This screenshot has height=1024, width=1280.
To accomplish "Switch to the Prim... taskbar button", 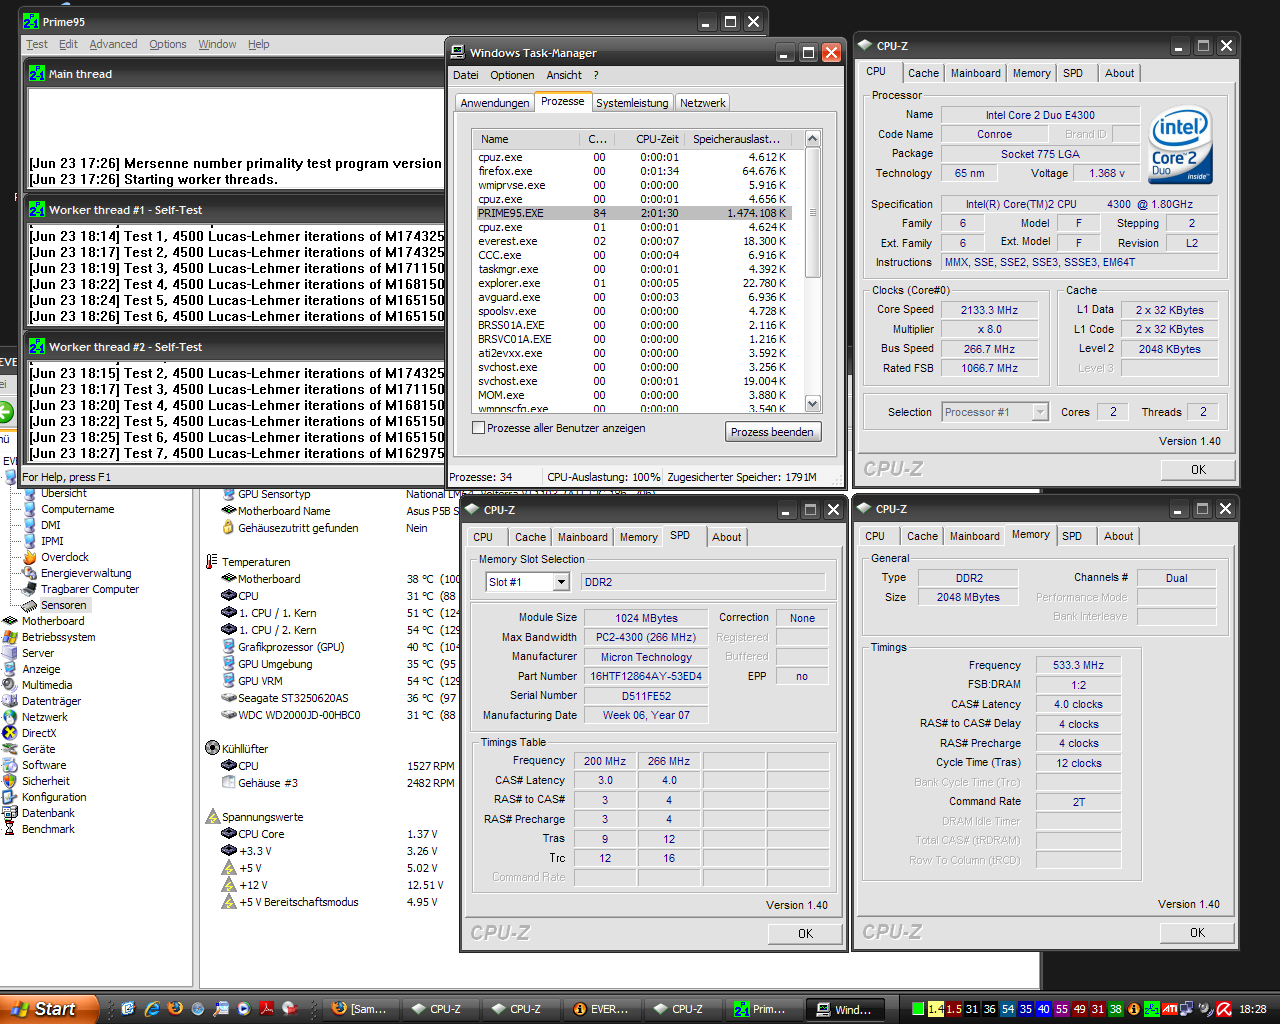I will 764,1009.
